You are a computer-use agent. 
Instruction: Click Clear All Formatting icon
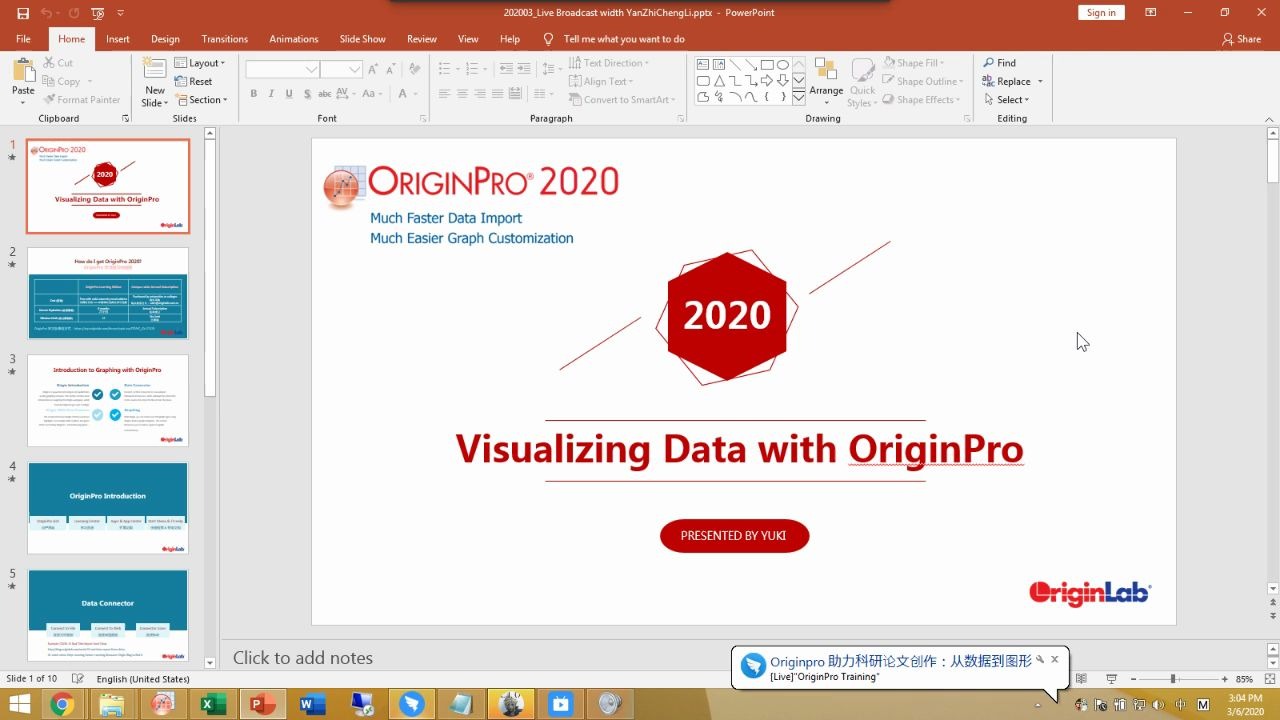(x=413, y=69)
